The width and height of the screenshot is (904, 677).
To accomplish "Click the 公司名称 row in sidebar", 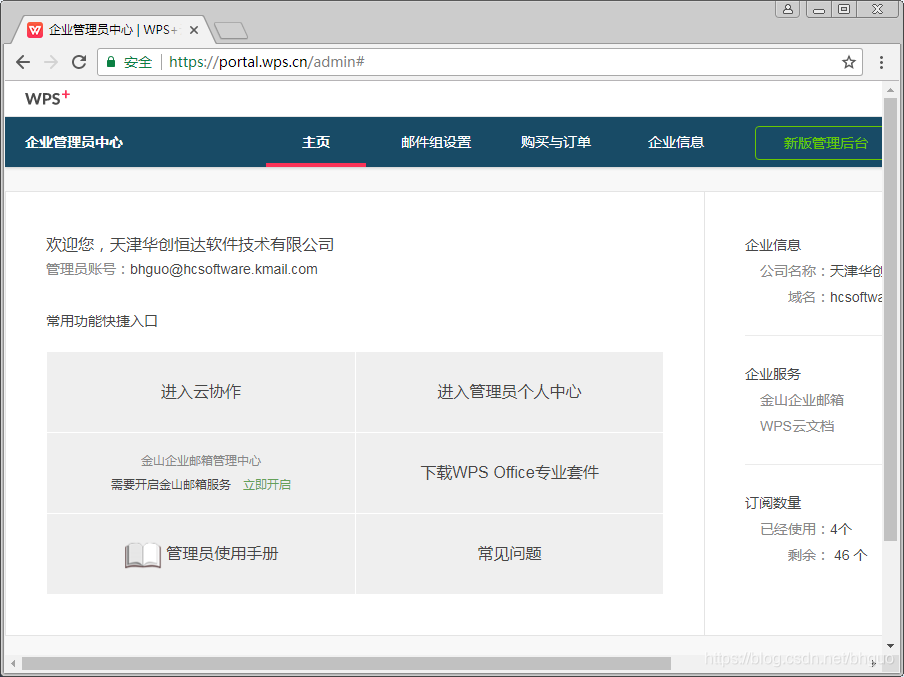I will click(x=820, y=271).
